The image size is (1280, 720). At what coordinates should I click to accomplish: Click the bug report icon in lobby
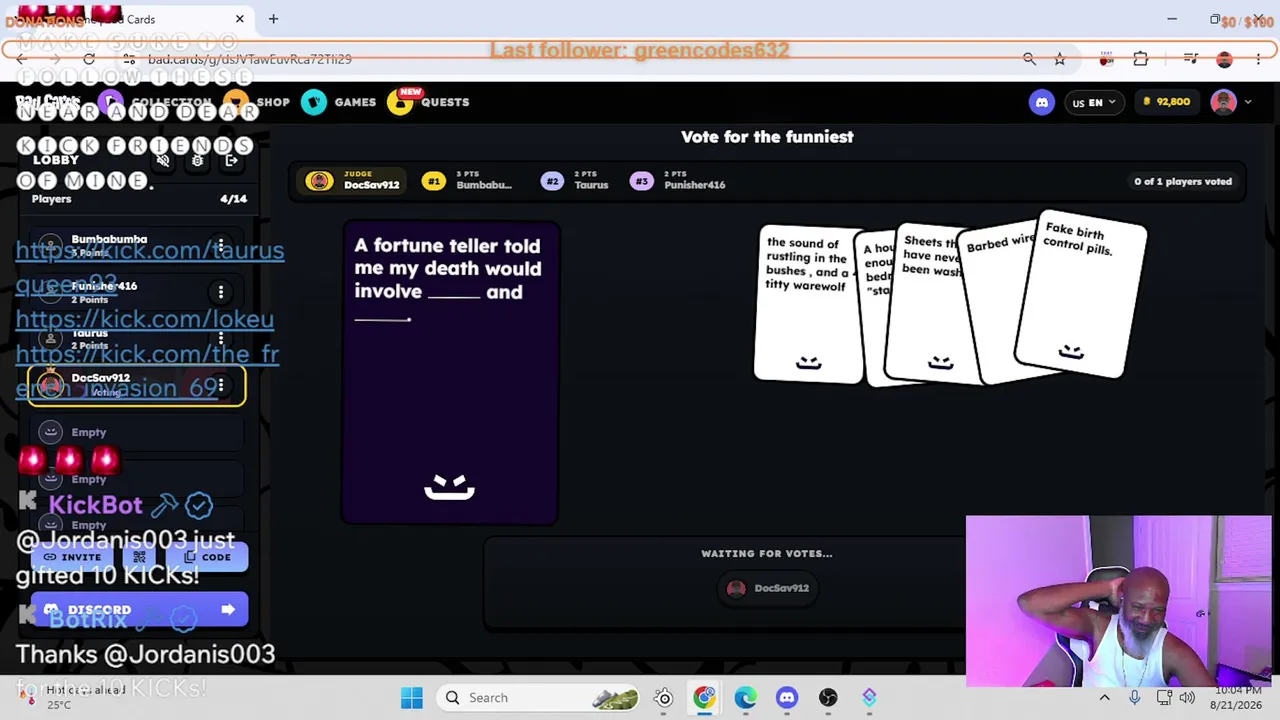(x=197, y=160)
